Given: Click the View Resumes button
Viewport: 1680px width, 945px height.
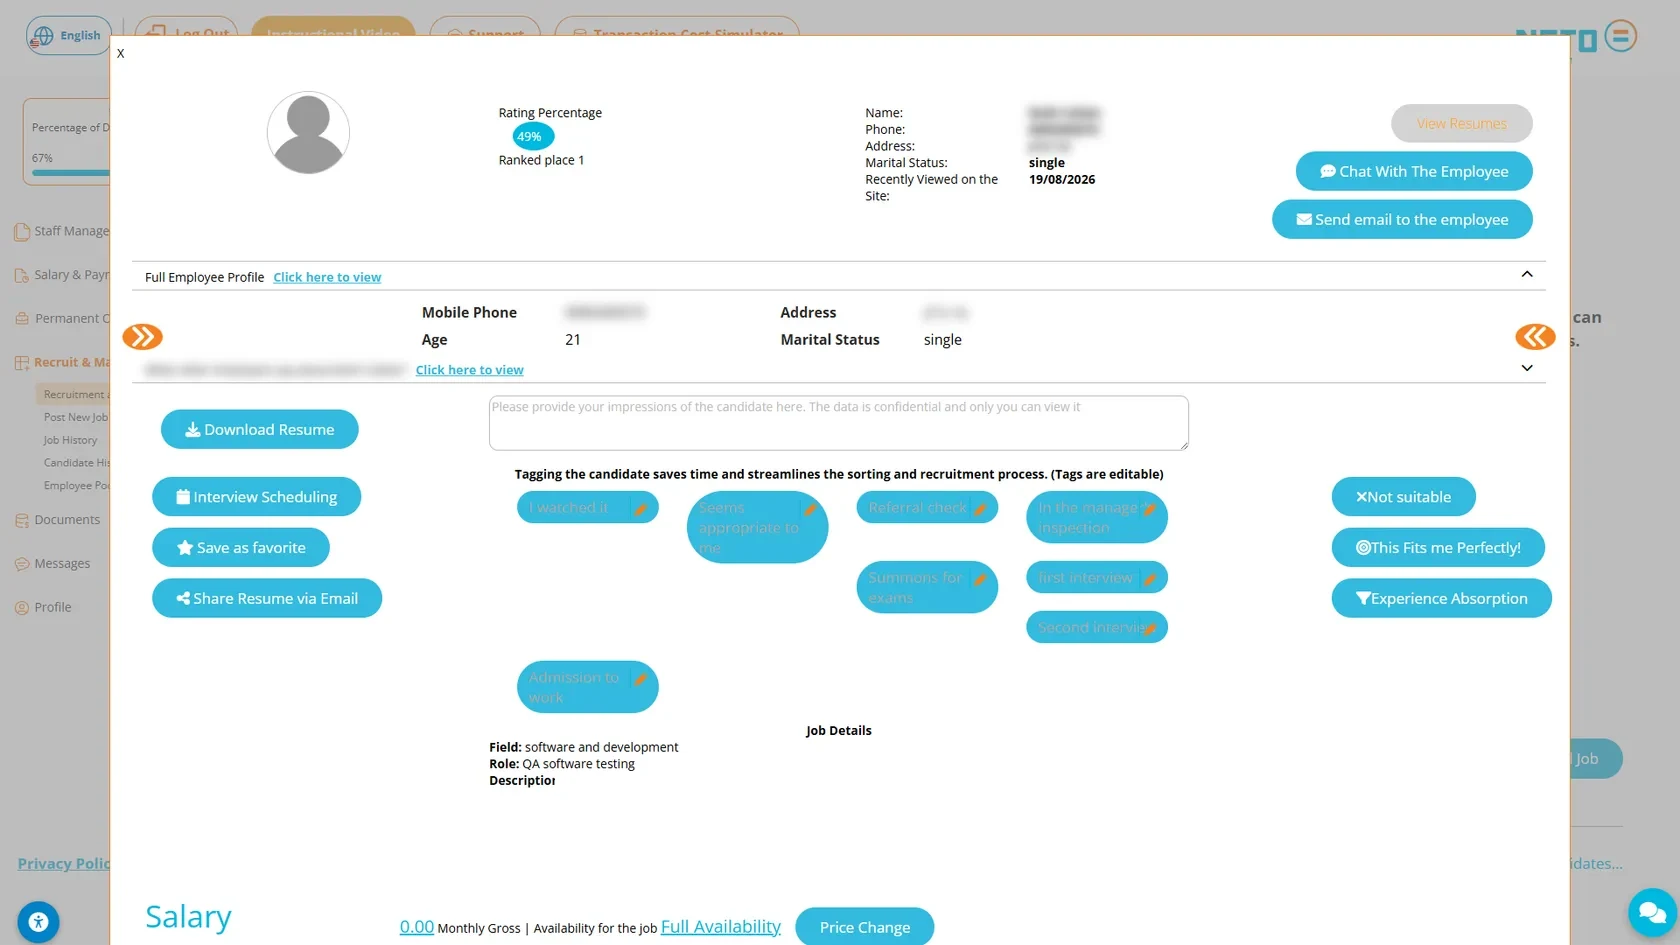Looking at the screenshot, I should 1462,123.
